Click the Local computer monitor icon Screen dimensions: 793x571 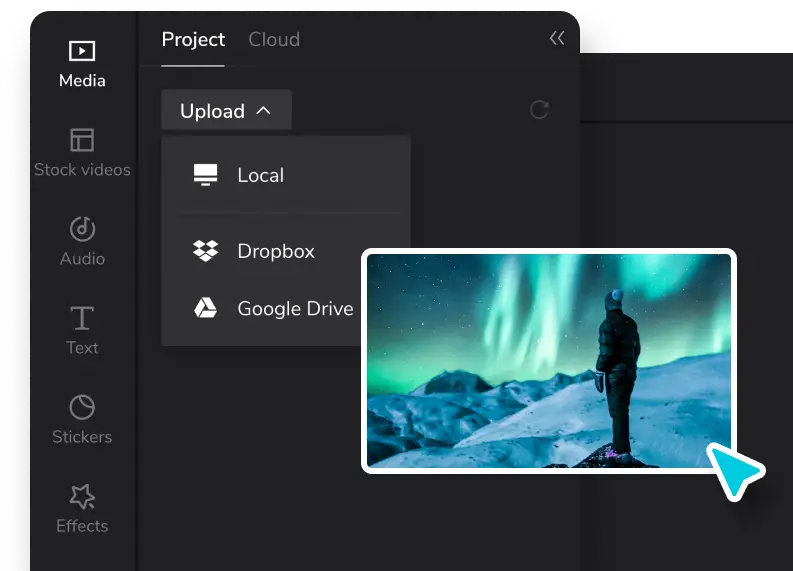click(x=205, y=175)
